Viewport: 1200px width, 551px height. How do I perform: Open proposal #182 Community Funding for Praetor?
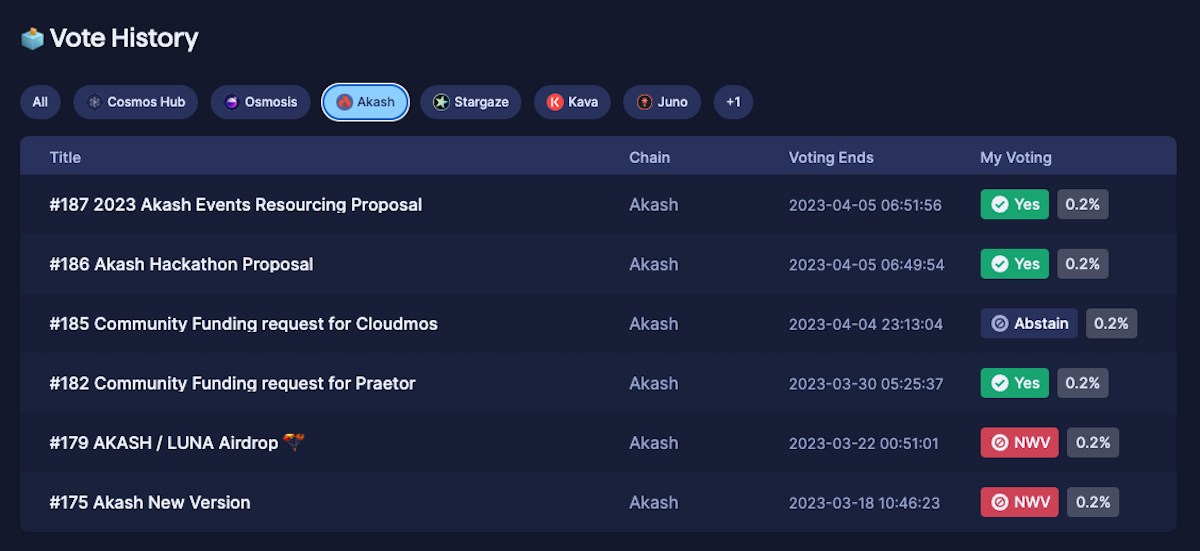coord(232,384)
